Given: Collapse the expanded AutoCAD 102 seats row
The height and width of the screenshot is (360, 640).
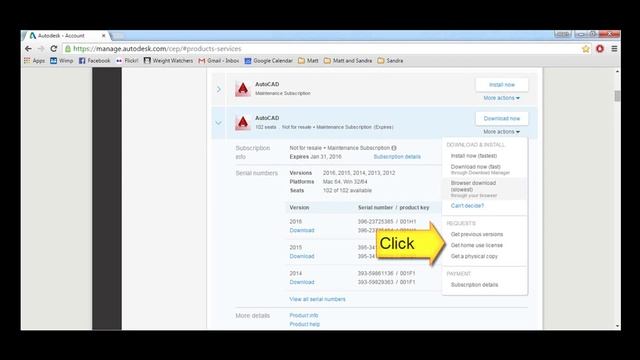Looking at the screenshot, I should coord(219,123).
